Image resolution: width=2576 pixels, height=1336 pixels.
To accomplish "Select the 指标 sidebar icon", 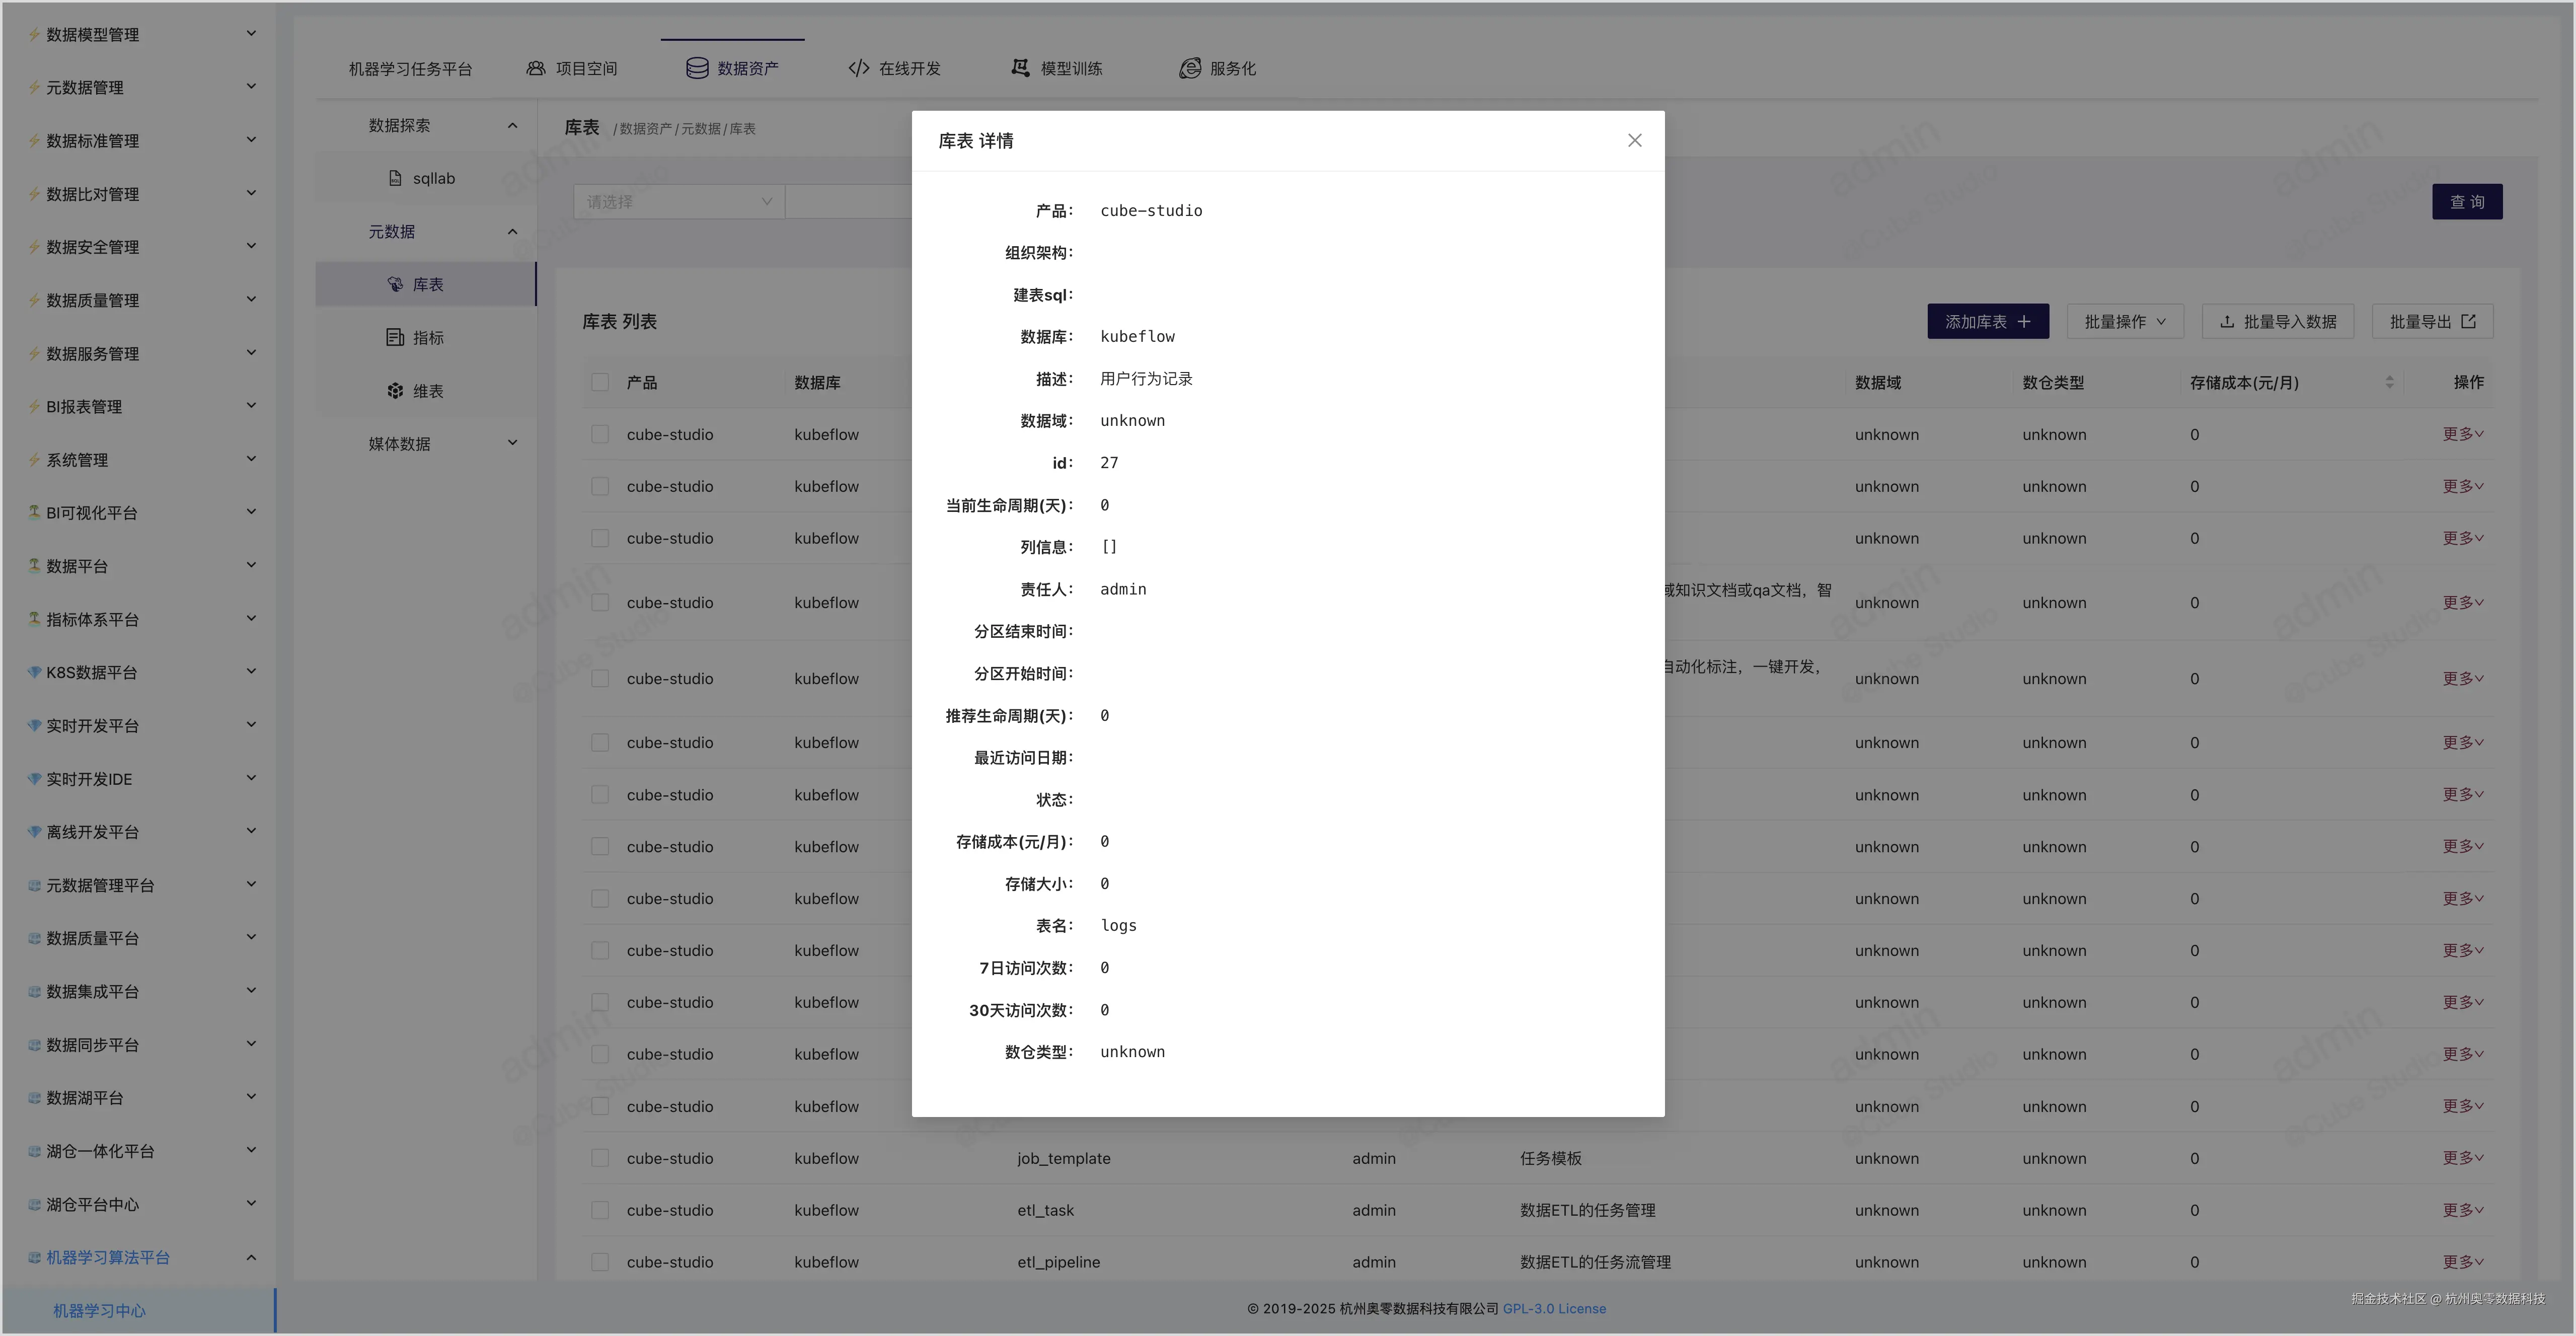I will 395,337.
